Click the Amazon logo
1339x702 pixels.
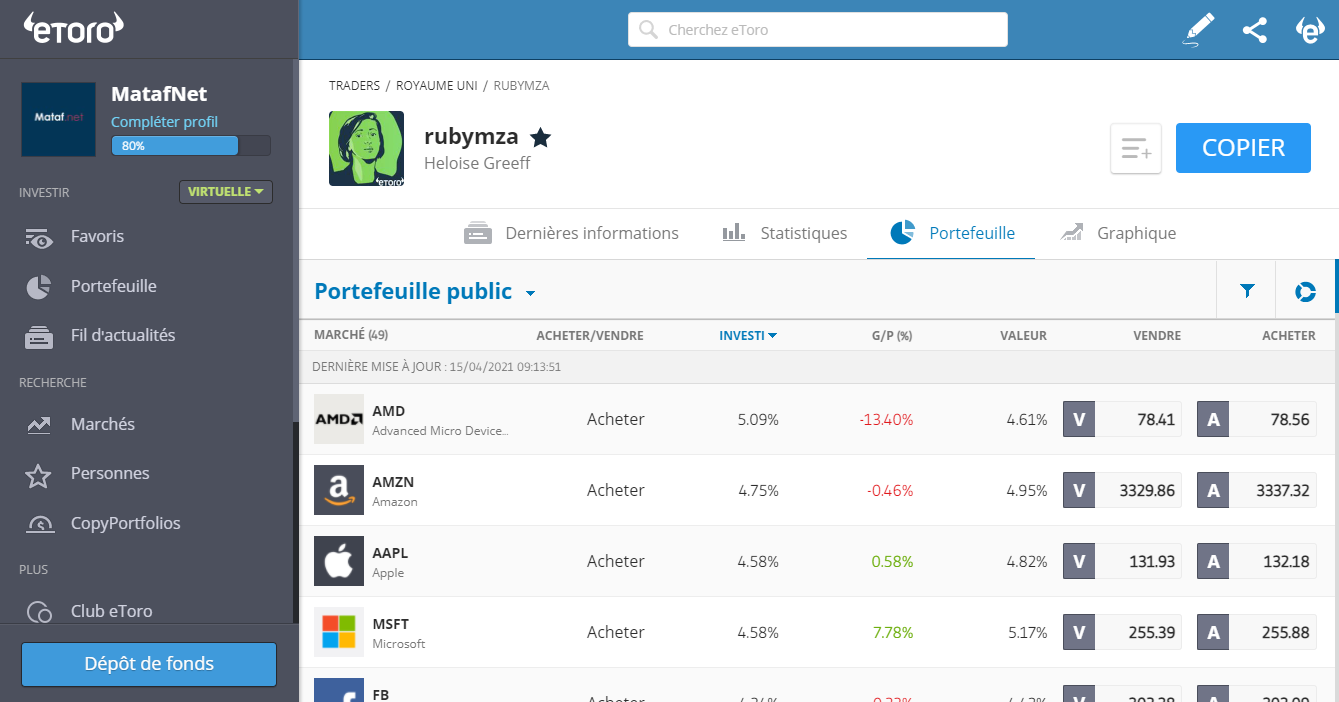point(339,490)
